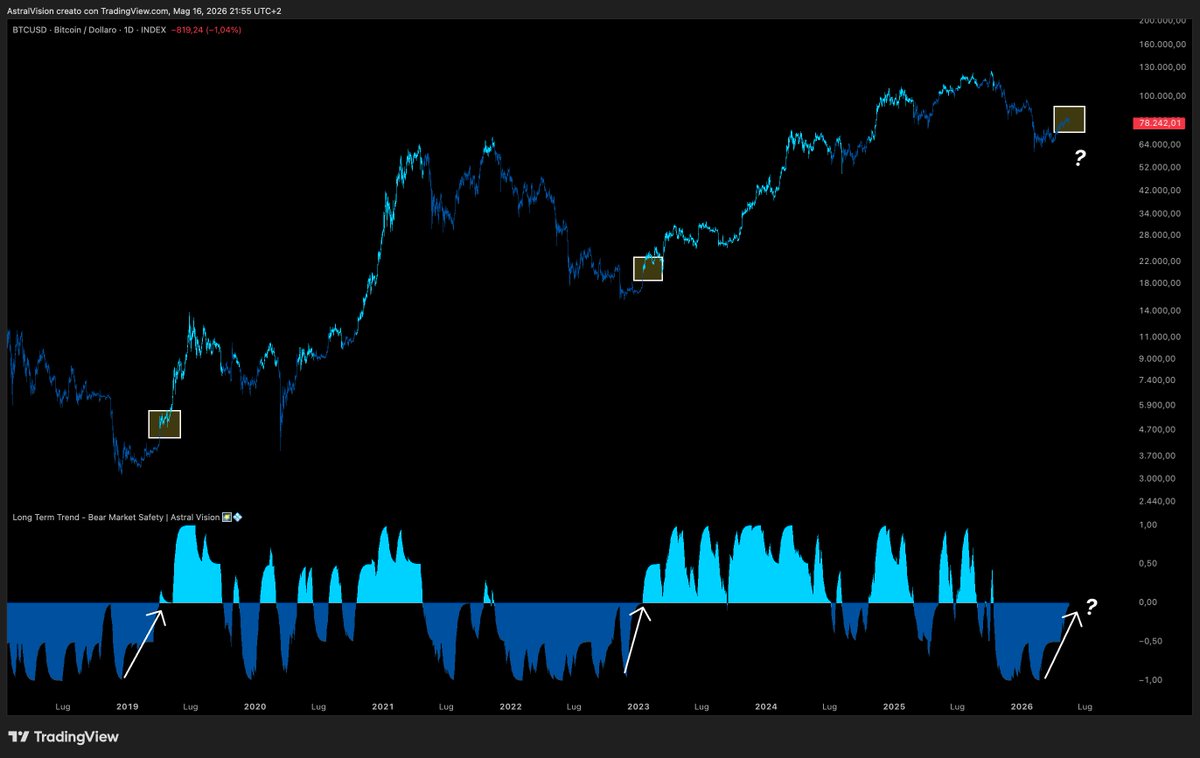Click the 18.000,00 price axis label
1200x758 pixels.
[x=1160, y=284]
